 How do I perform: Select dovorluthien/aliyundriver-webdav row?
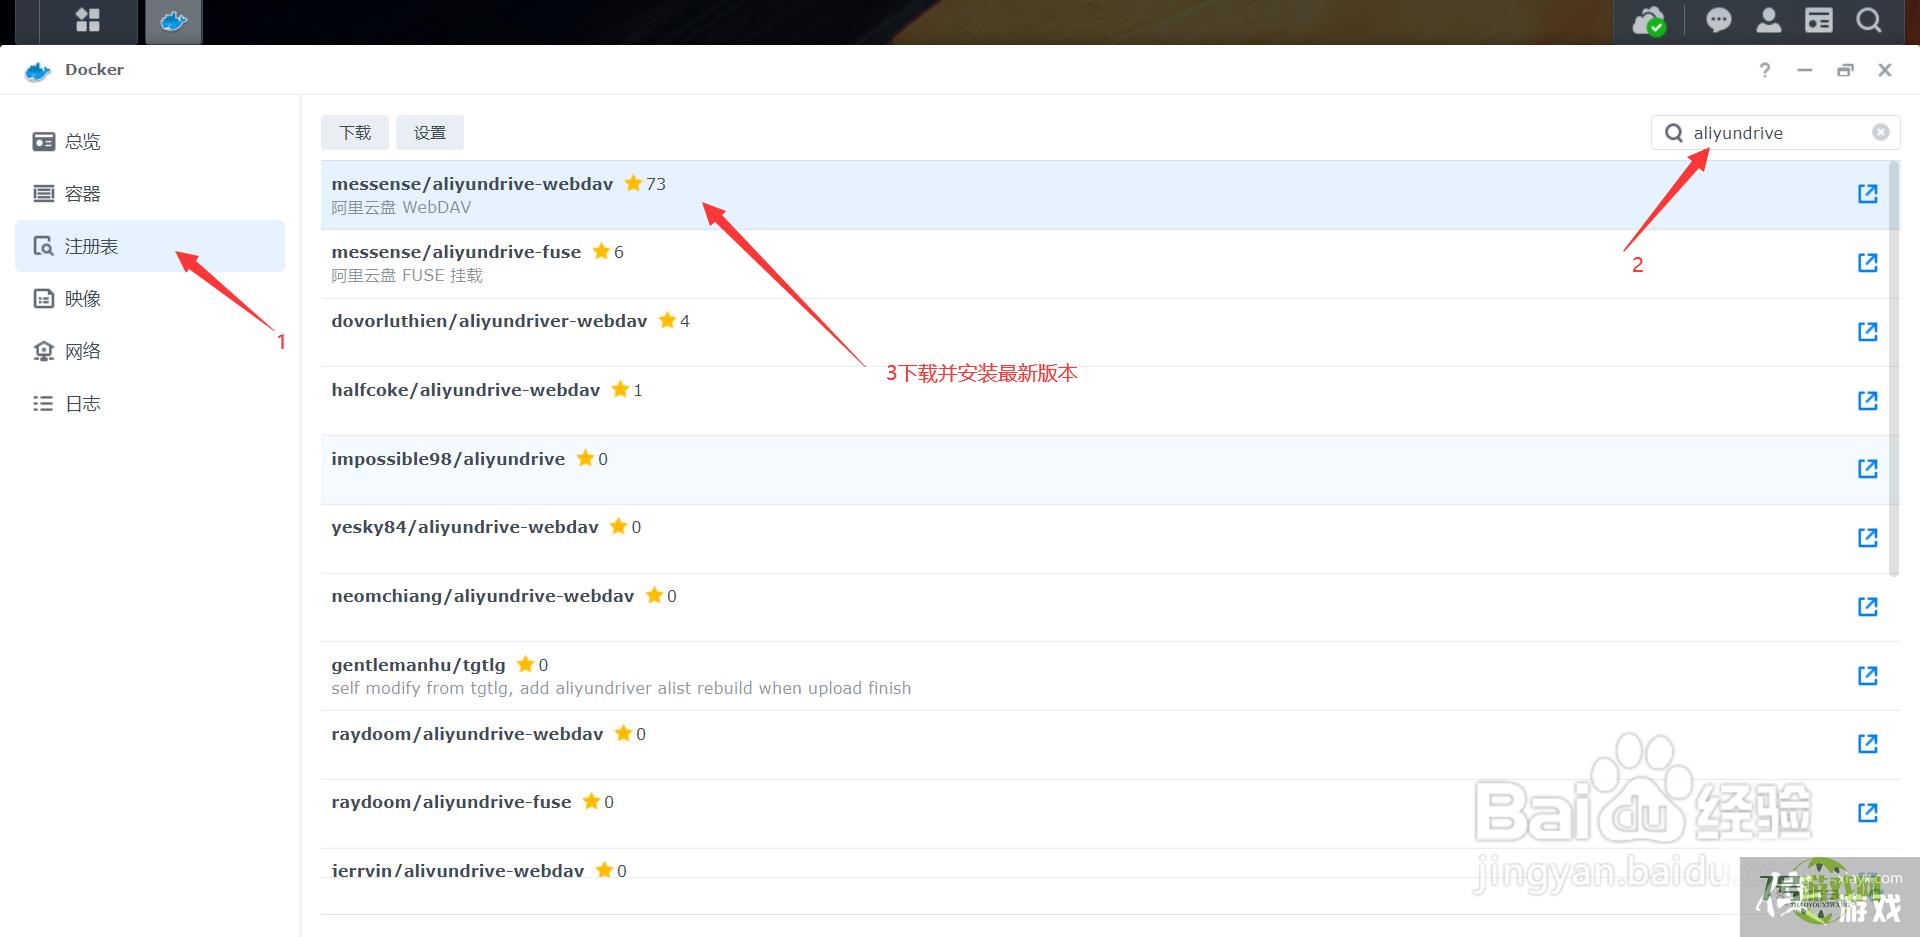tap(1104, 332)
